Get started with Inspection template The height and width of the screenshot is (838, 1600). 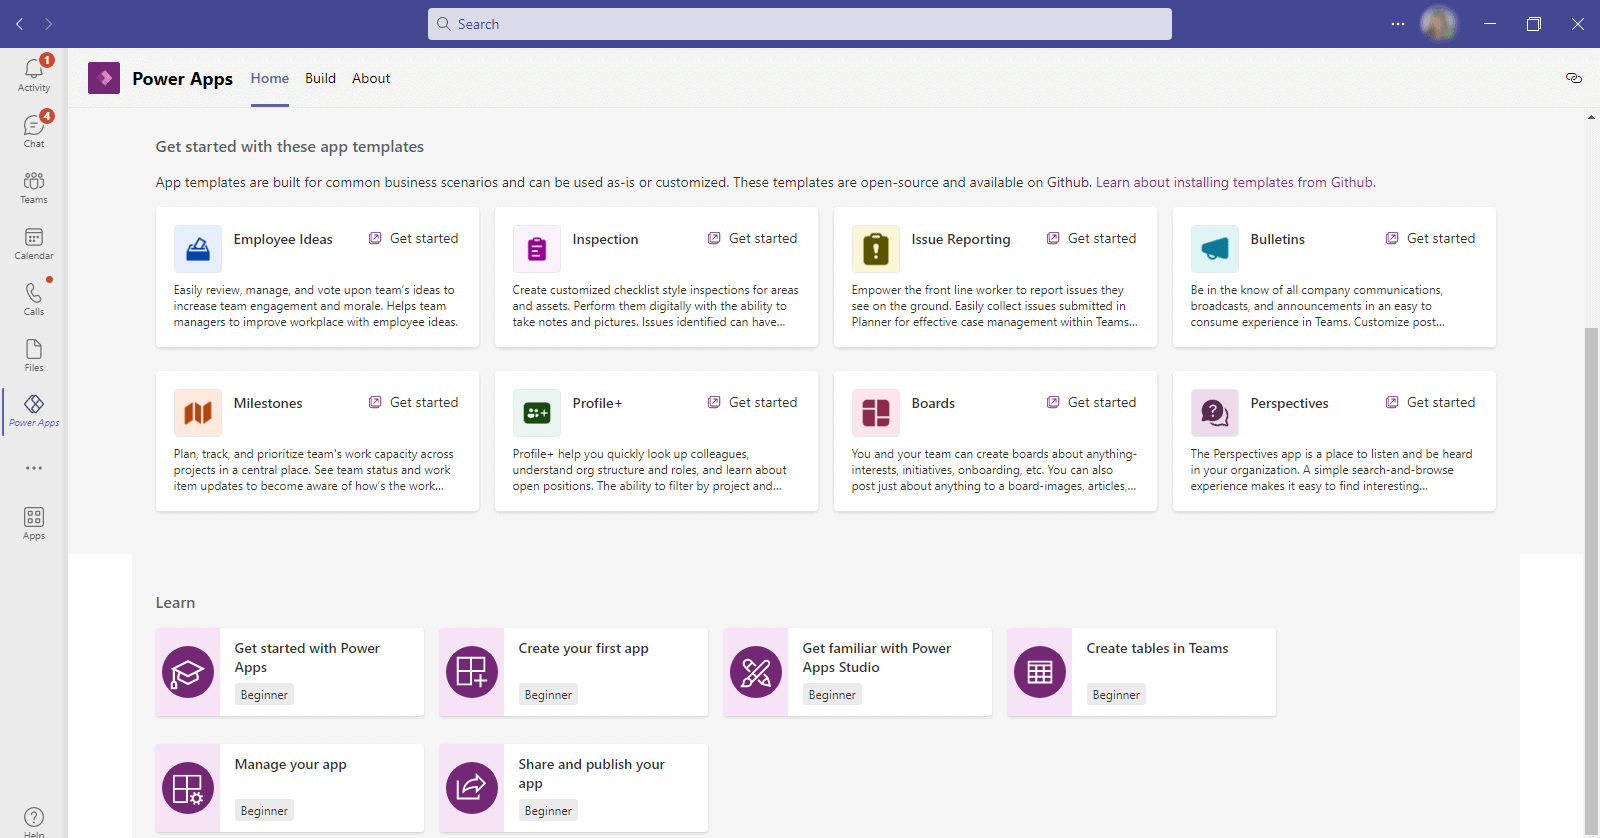(753, 238)
